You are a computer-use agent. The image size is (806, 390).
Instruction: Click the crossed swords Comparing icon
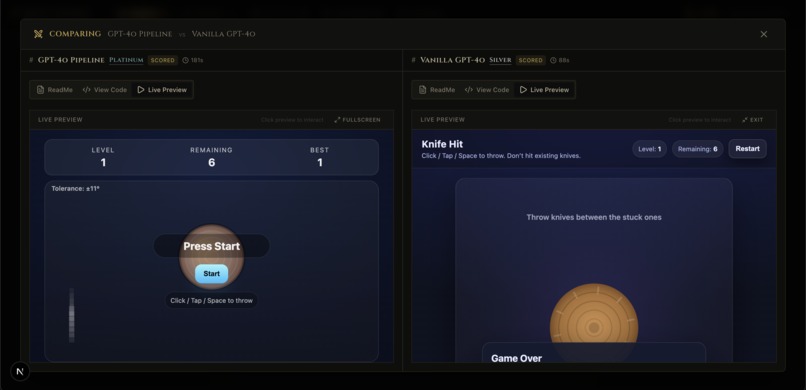click(38, 34)
